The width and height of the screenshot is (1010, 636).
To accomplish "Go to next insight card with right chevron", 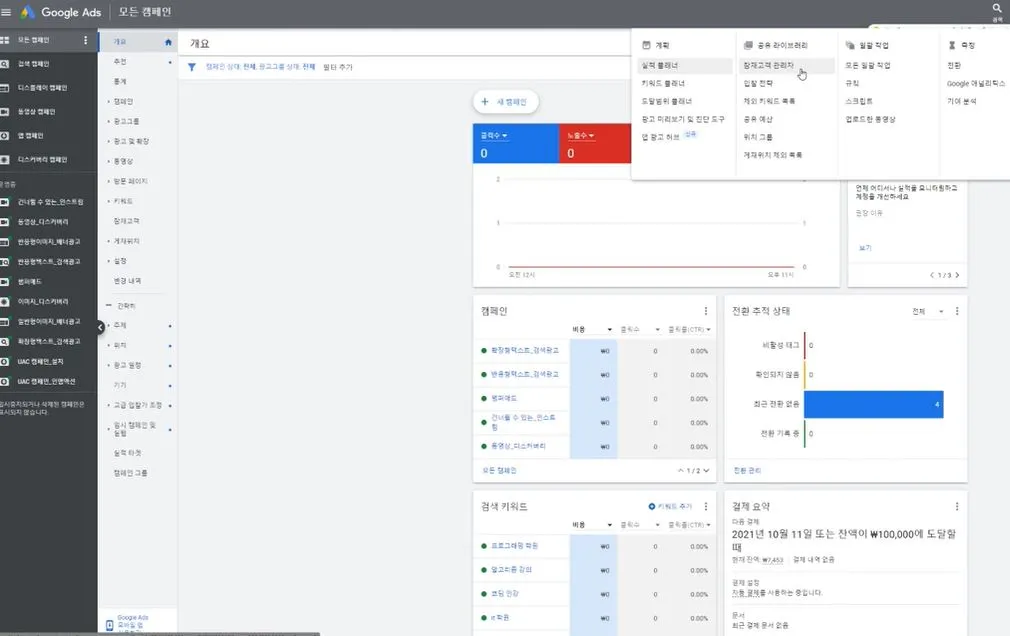I will point(957,275).
